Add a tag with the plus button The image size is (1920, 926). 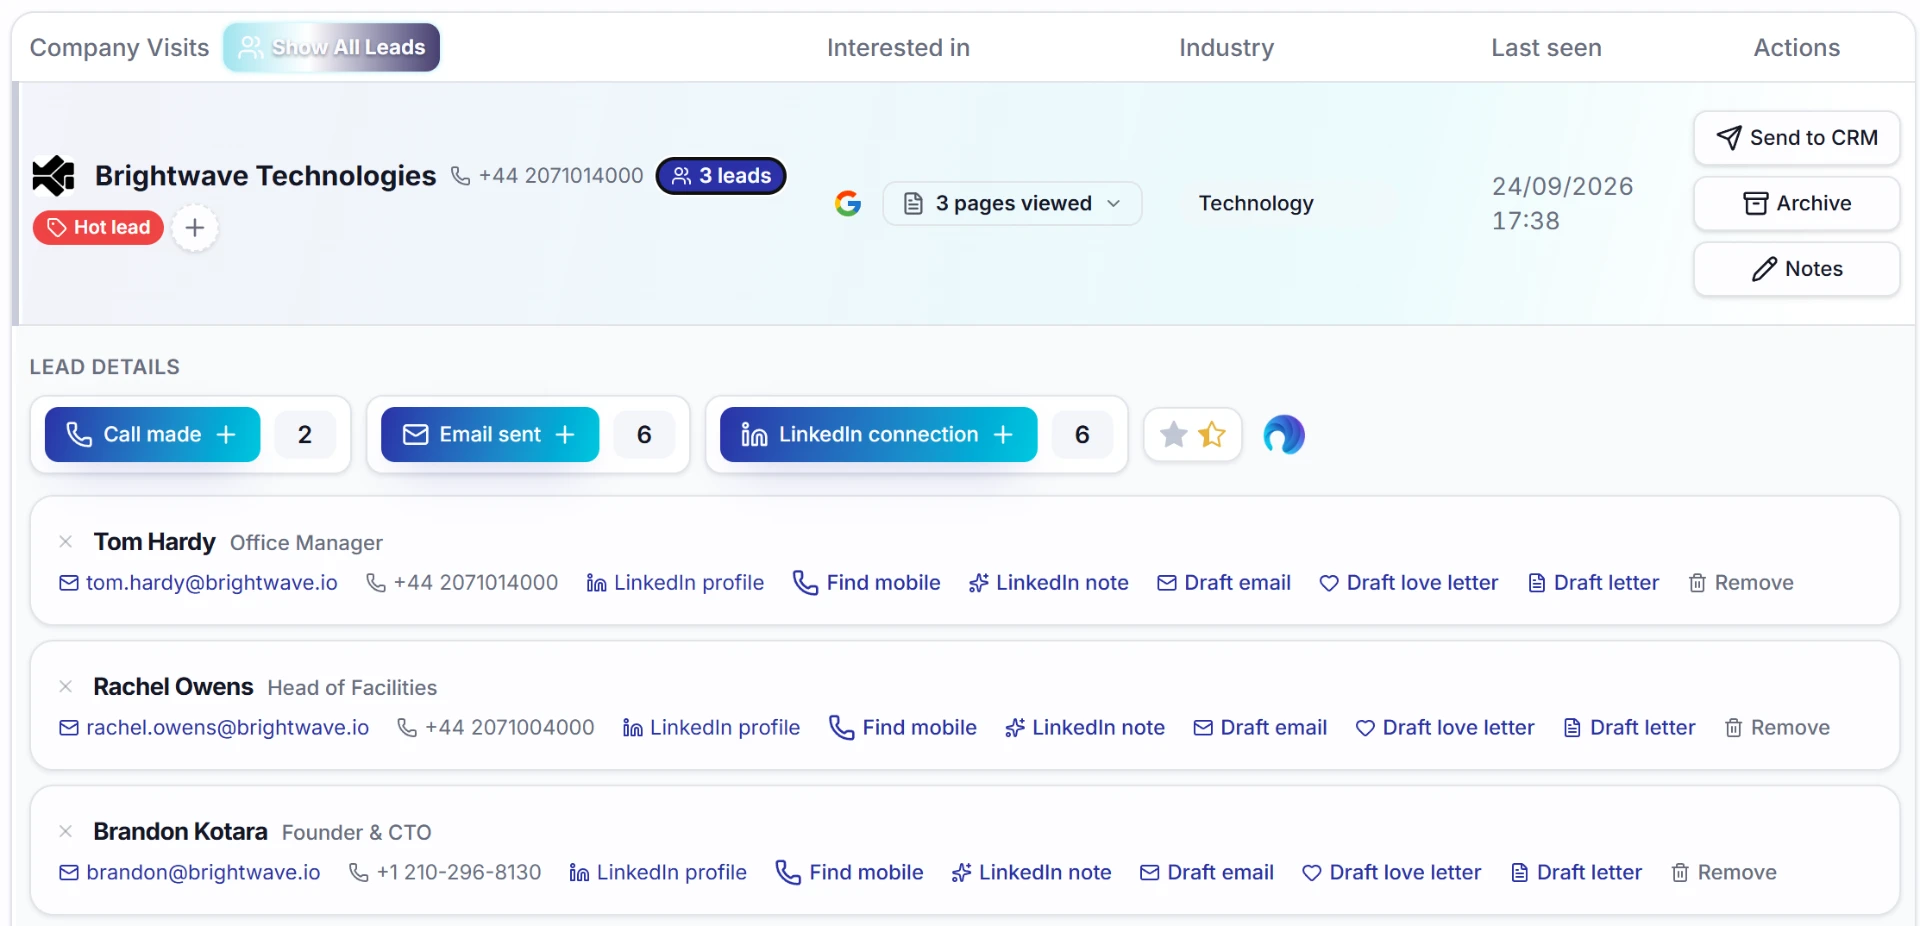pos(195,228)
